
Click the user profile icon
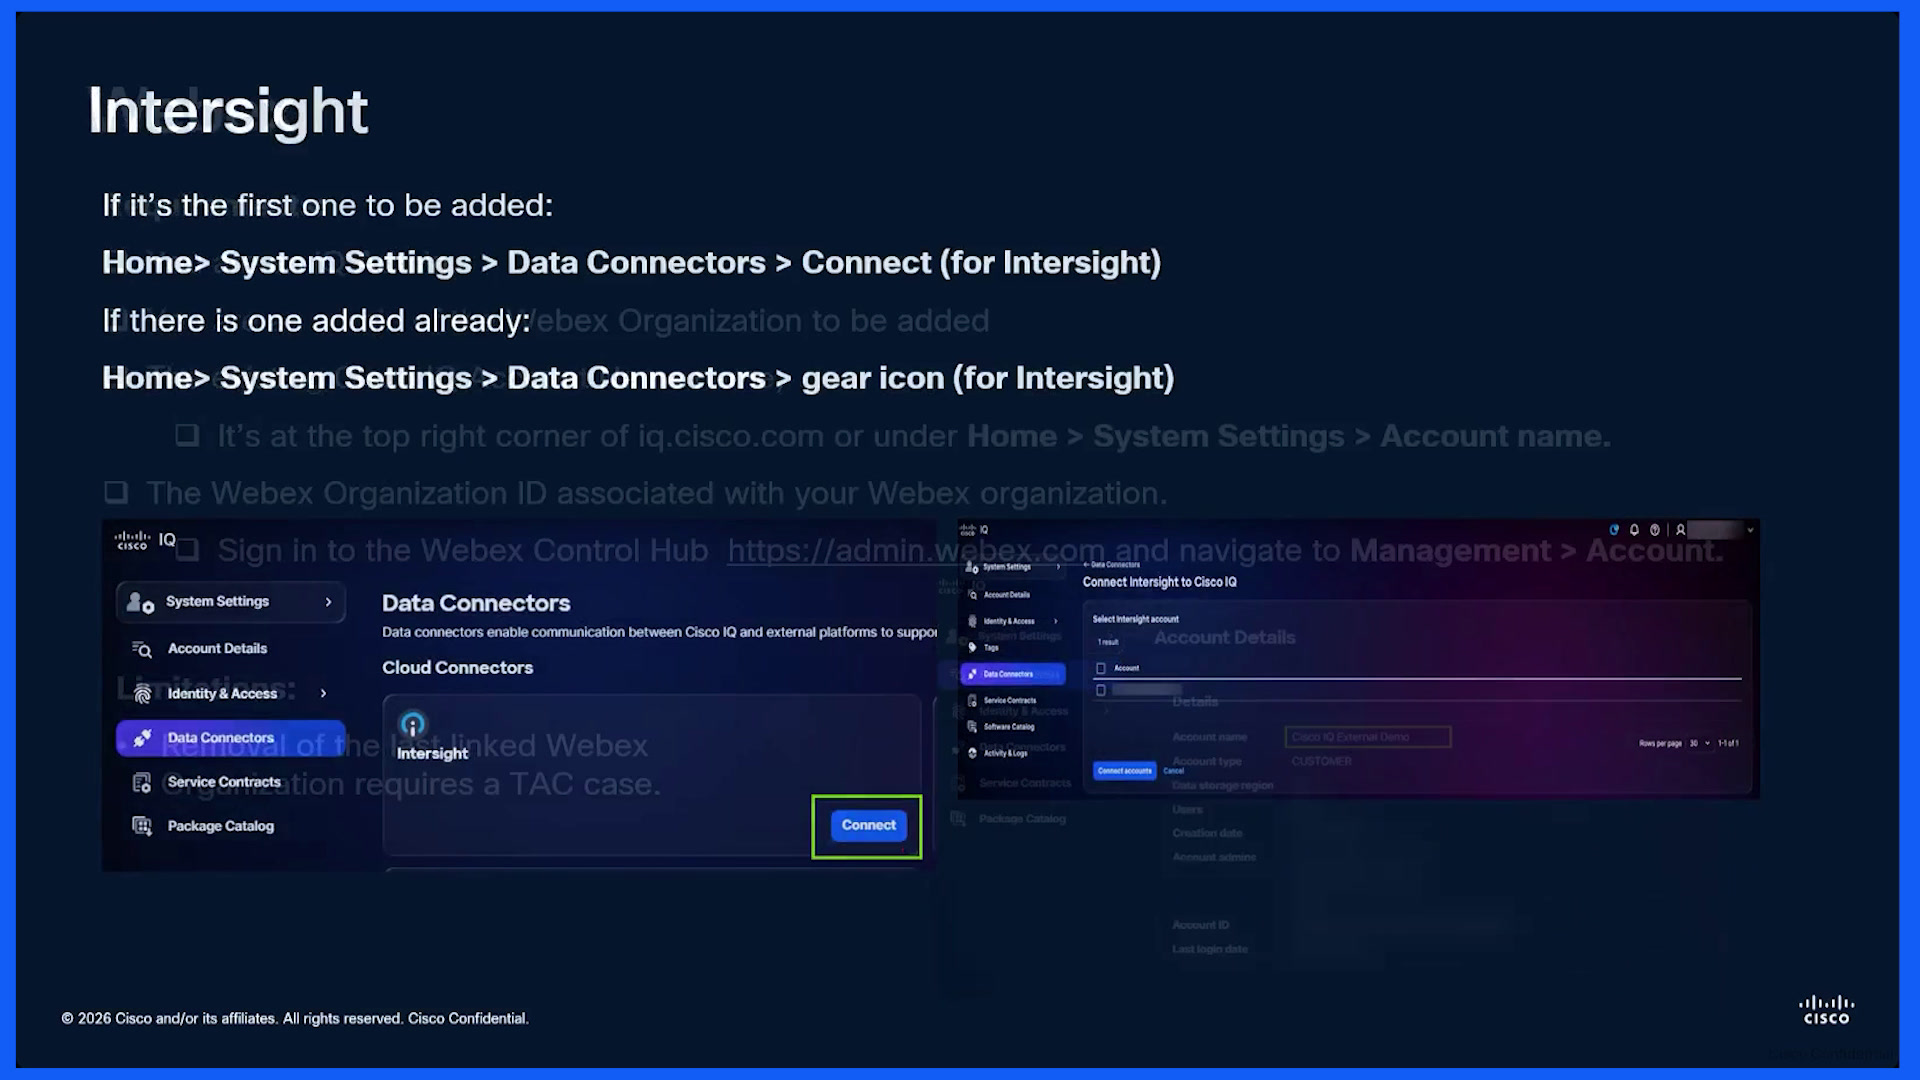1681,530
